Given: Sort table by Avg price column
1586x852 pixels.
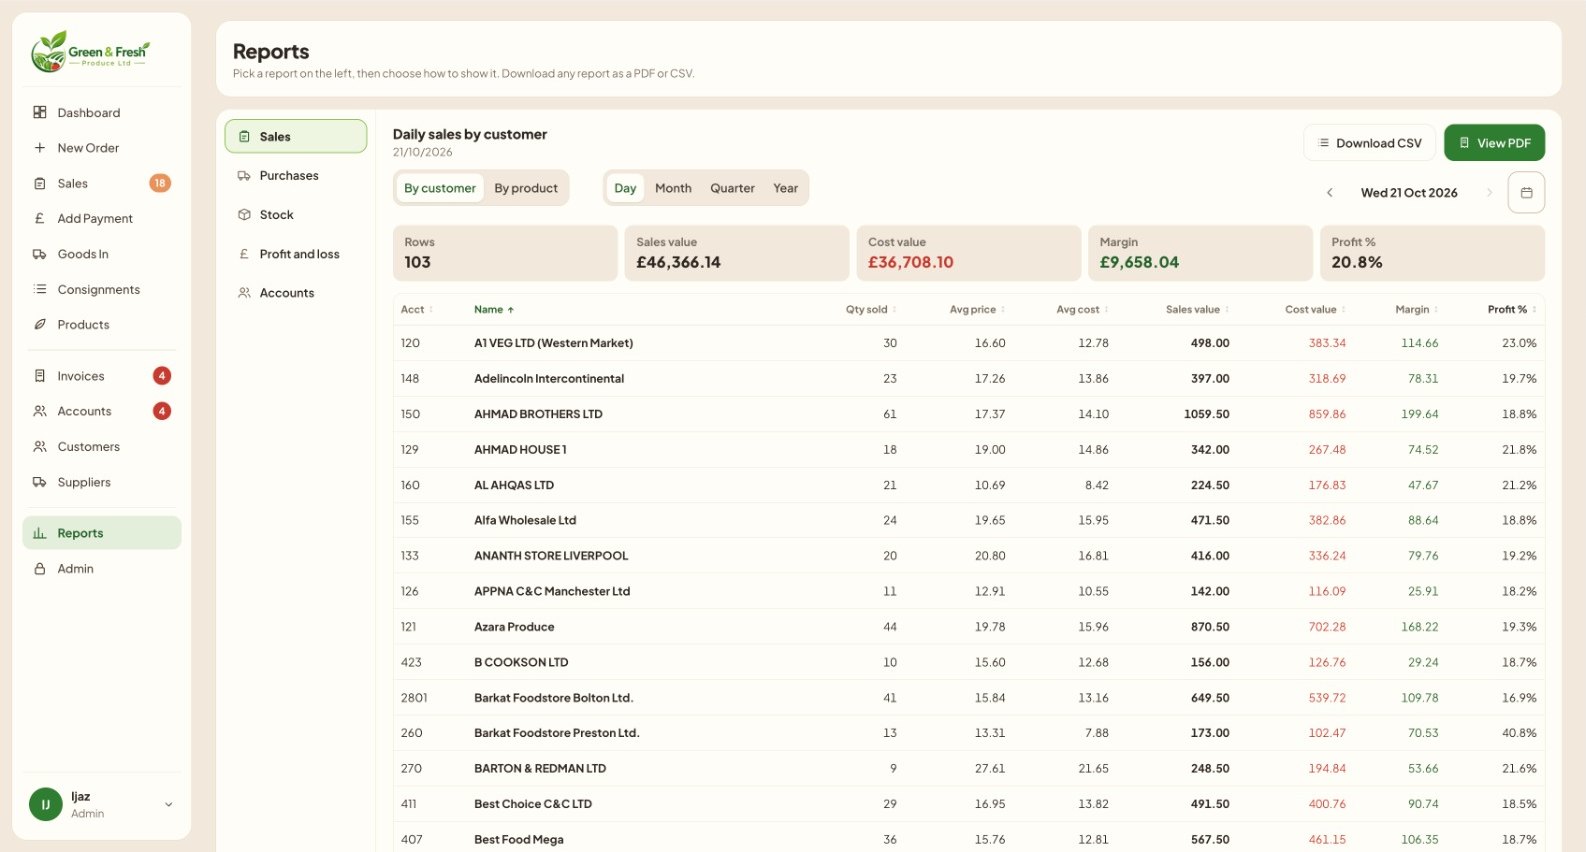Looking at the screenshot, I should 977,309.
